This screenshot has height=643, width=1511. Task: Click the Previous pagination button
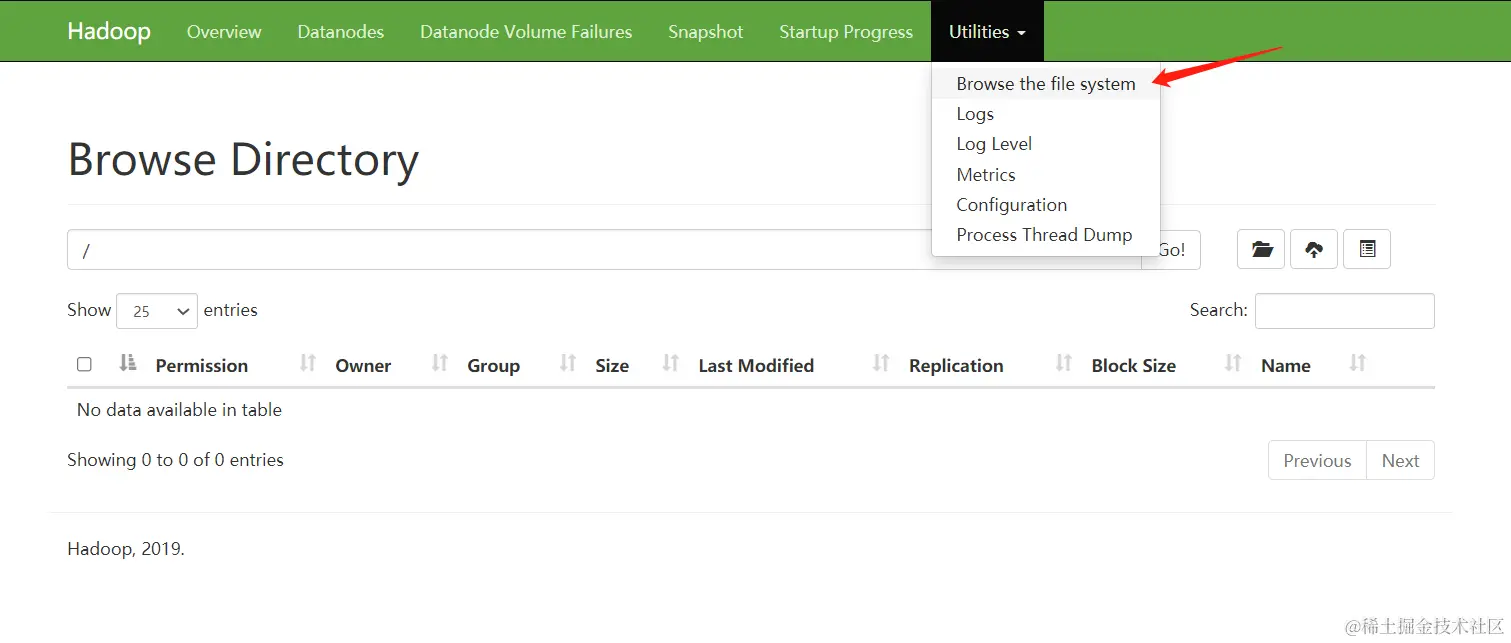pyautogui.click(x=1317, y=460)
